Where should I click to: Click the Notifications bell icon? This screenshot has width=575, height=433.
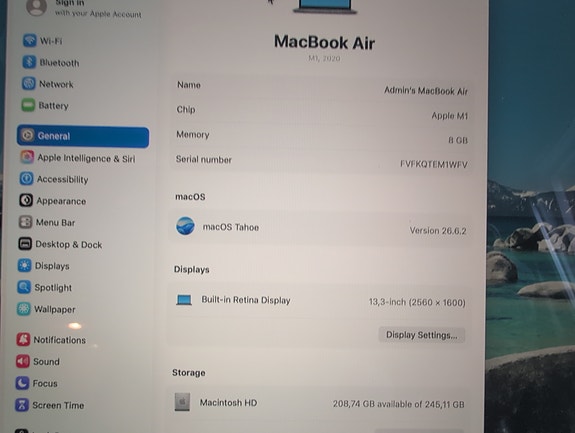pos(23,340)
